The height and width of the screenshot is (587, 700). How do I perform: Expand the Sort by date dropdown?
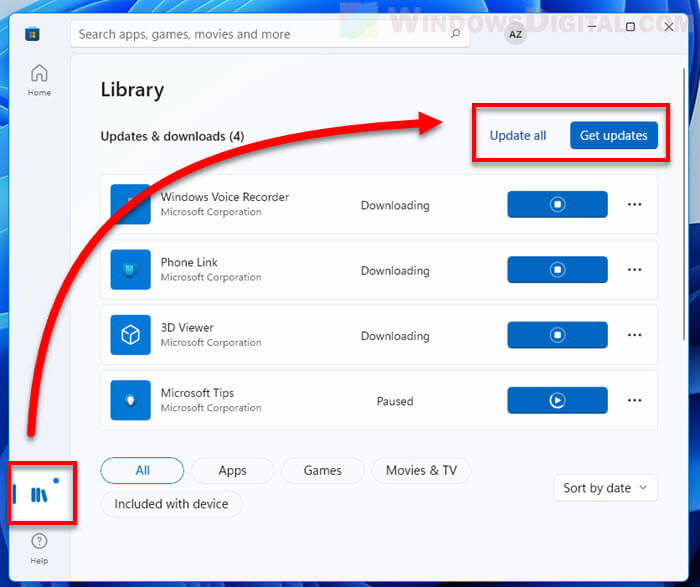click(605, 488)
